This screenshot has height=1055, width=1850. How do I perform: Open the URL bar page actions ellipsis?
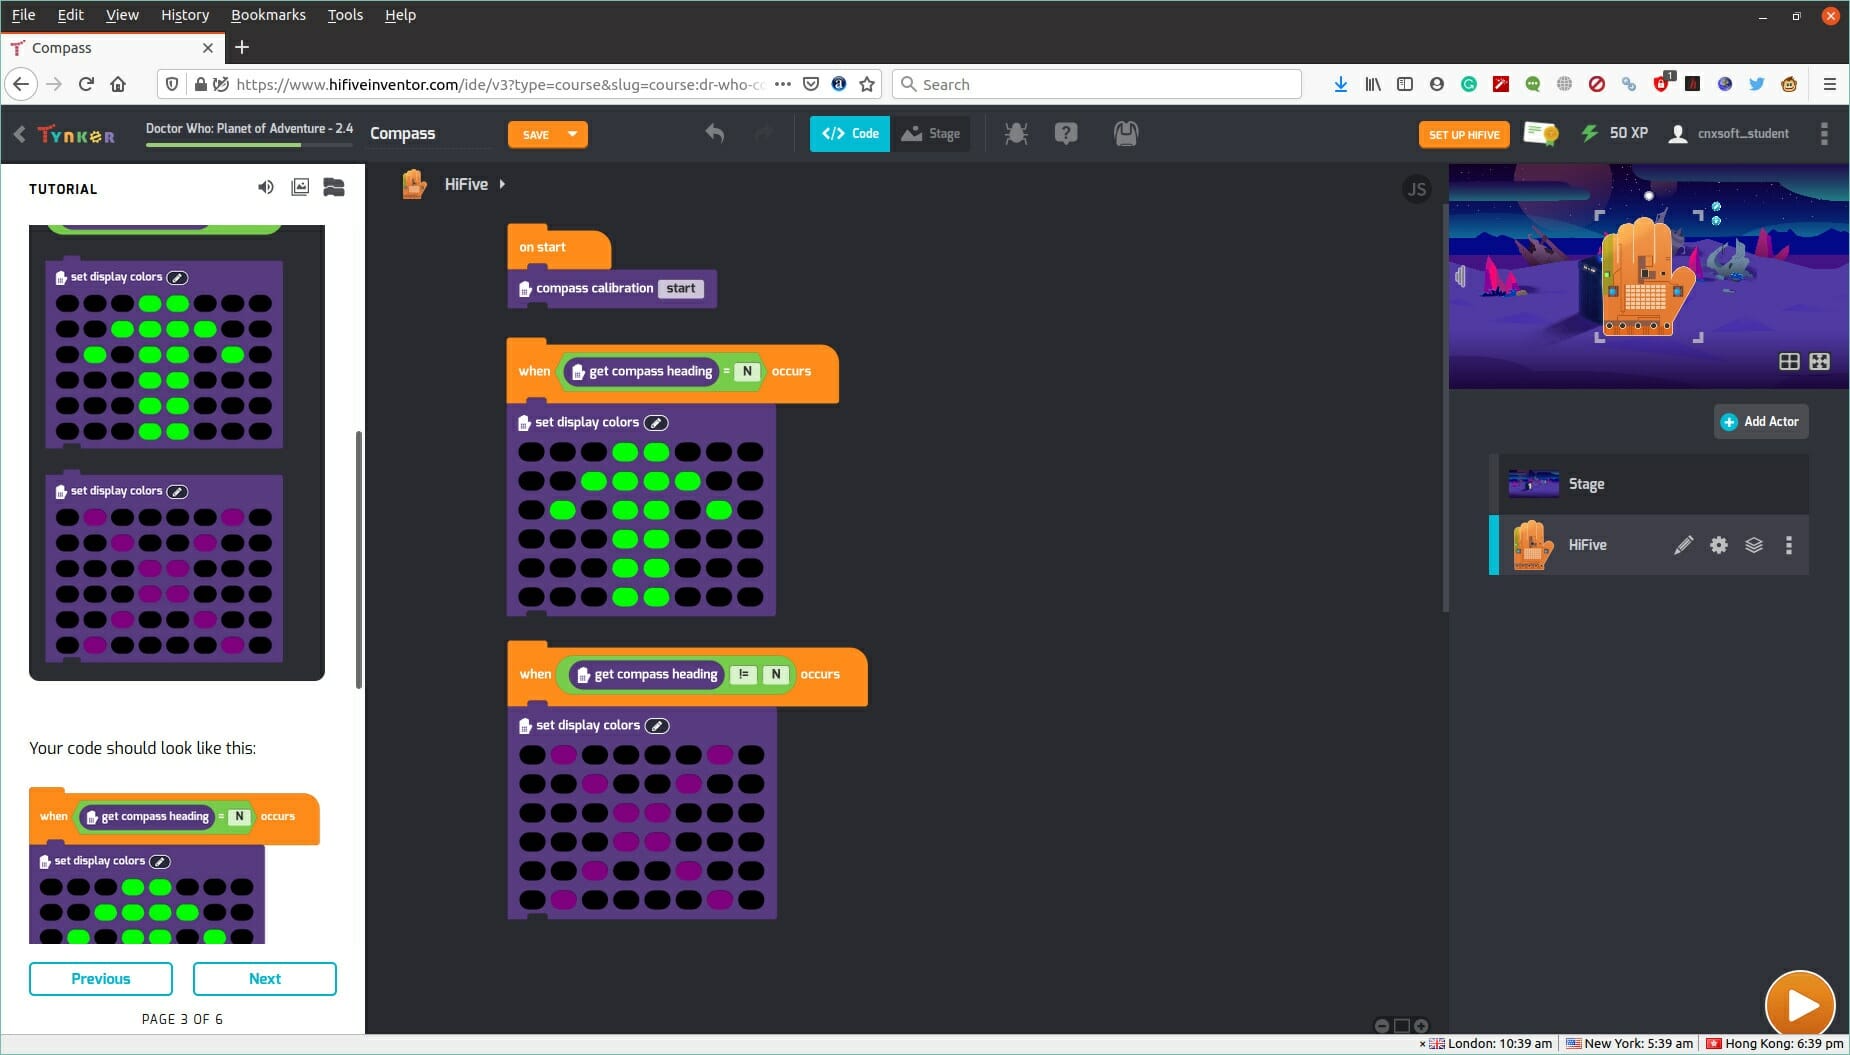(x=783, y=84)
